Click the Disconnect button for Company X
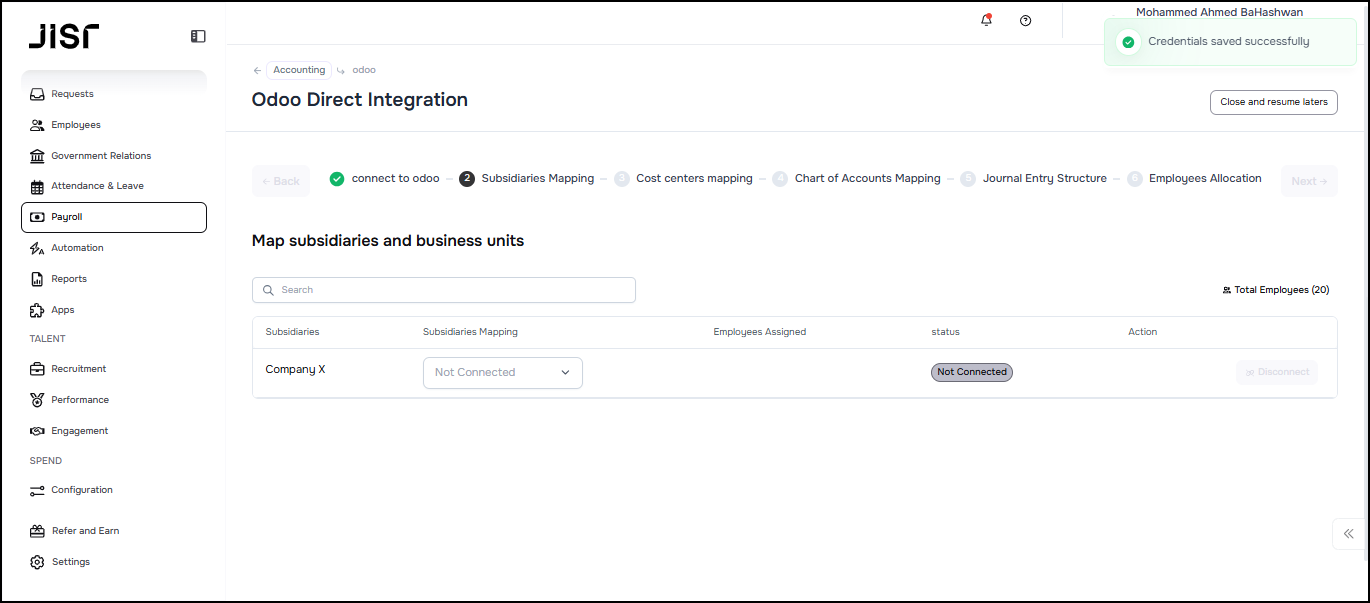Screen dimensions: 1370x603 (x=1276, y=372)
